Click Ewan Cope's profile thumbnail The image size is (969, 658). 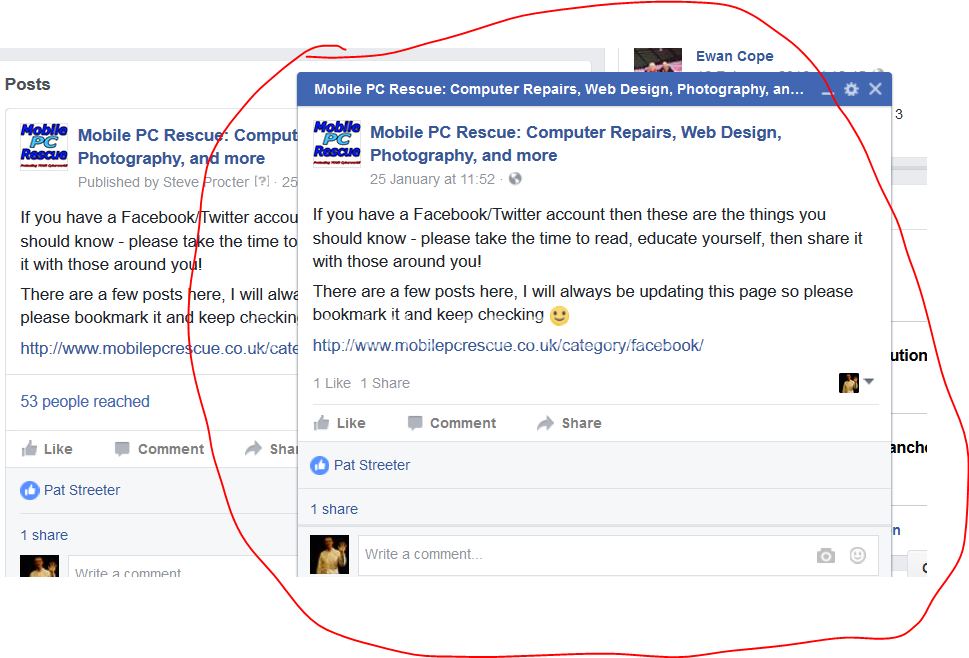click(658, 61)
